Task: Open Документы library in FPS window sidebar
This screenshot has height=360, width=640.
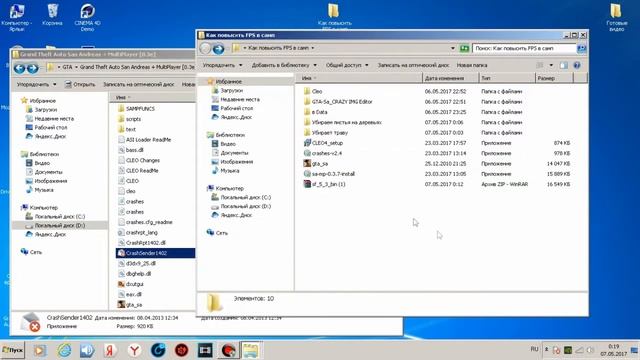Action: pos(230,153)
